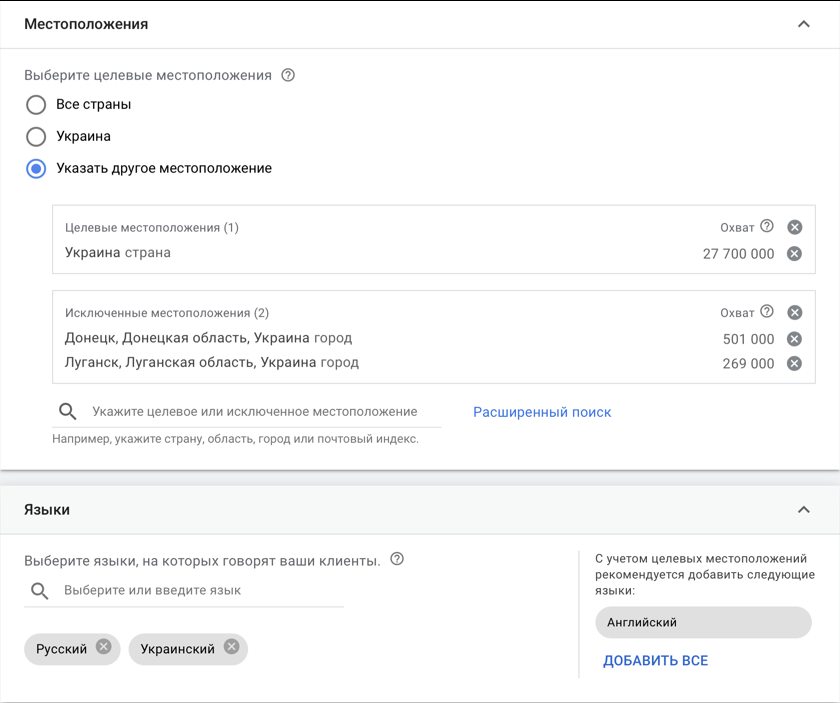Screen dimensions: 840x703
Task: Remove the Украинский language chip
Action: tap(232, 647)
